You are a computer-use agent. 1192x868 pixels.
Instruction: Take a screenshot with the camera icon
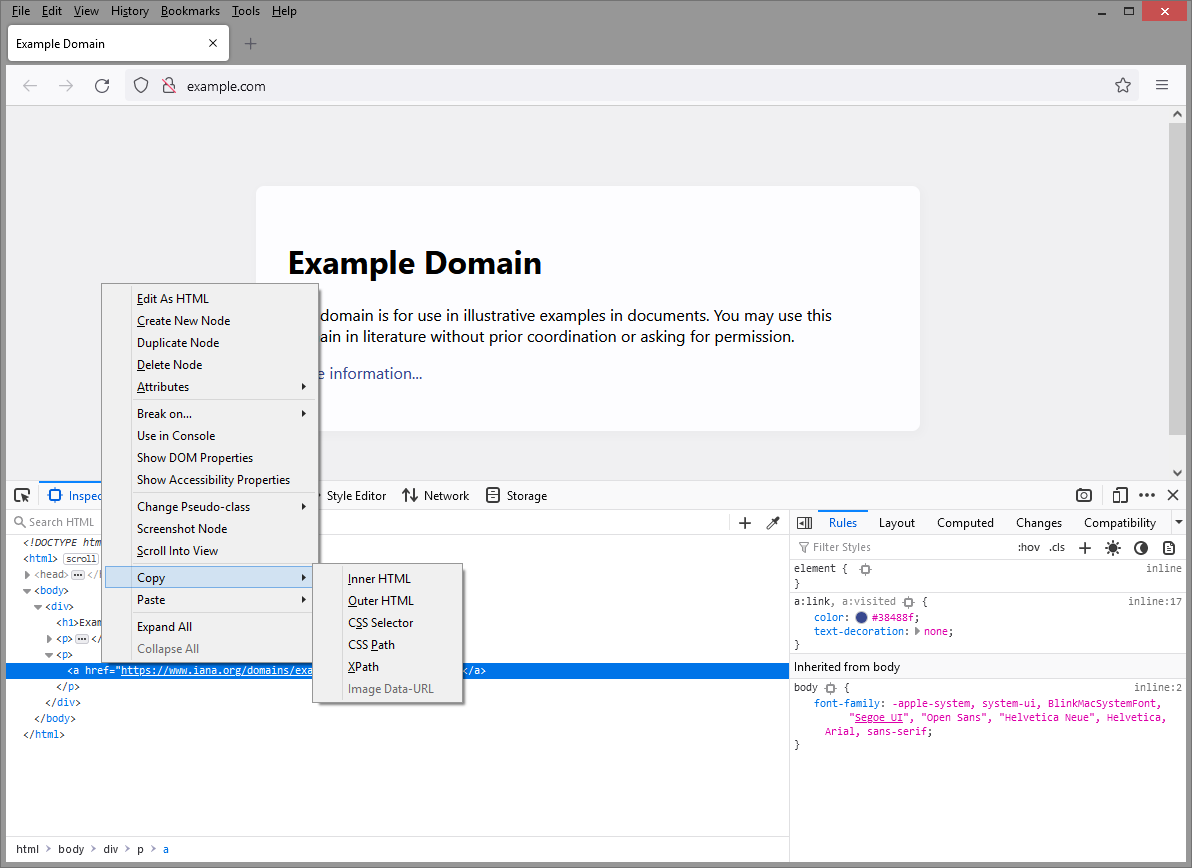pyautogui.click(x=1084, y=495)
